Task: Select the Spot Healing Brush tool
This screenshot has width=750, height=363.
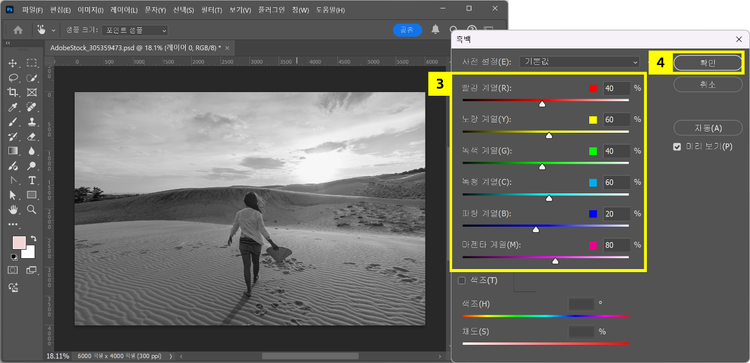Action: [32, 107]
